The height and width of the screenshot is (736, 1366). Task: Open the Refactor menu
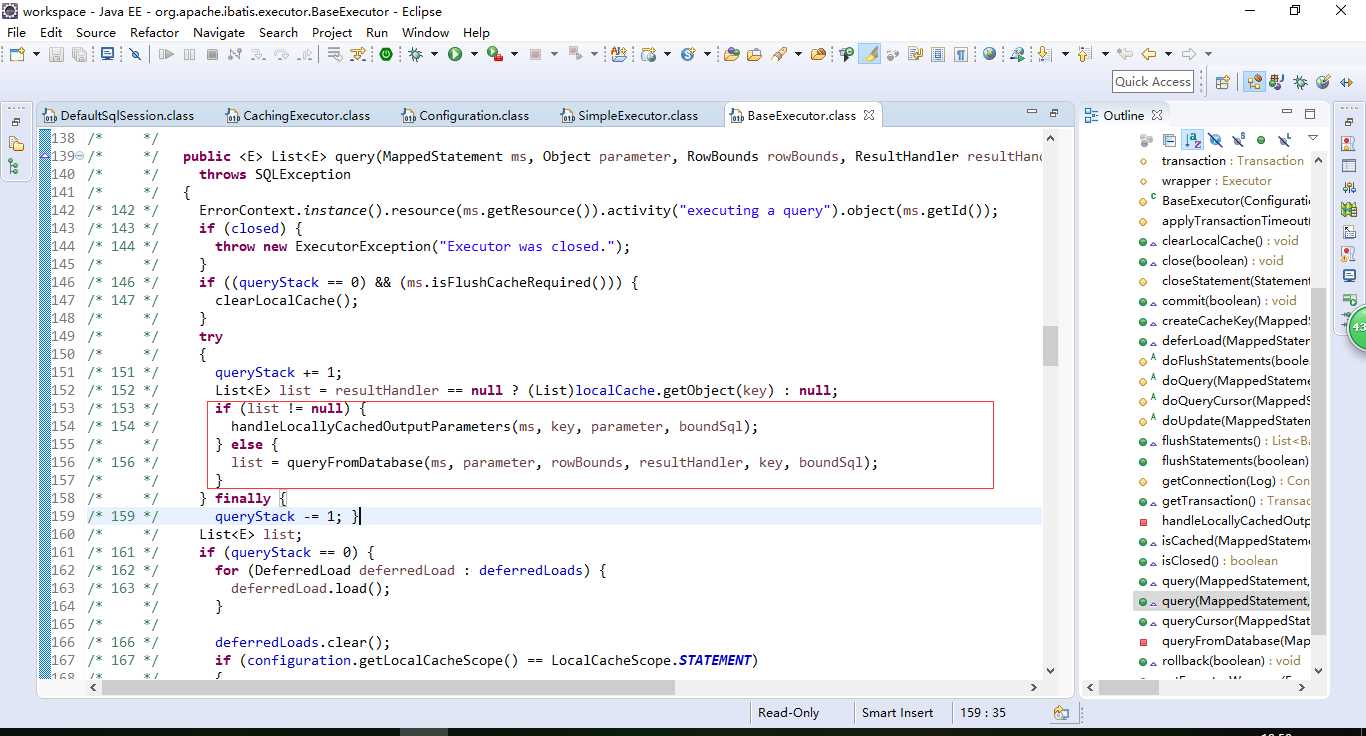point(154,32)
